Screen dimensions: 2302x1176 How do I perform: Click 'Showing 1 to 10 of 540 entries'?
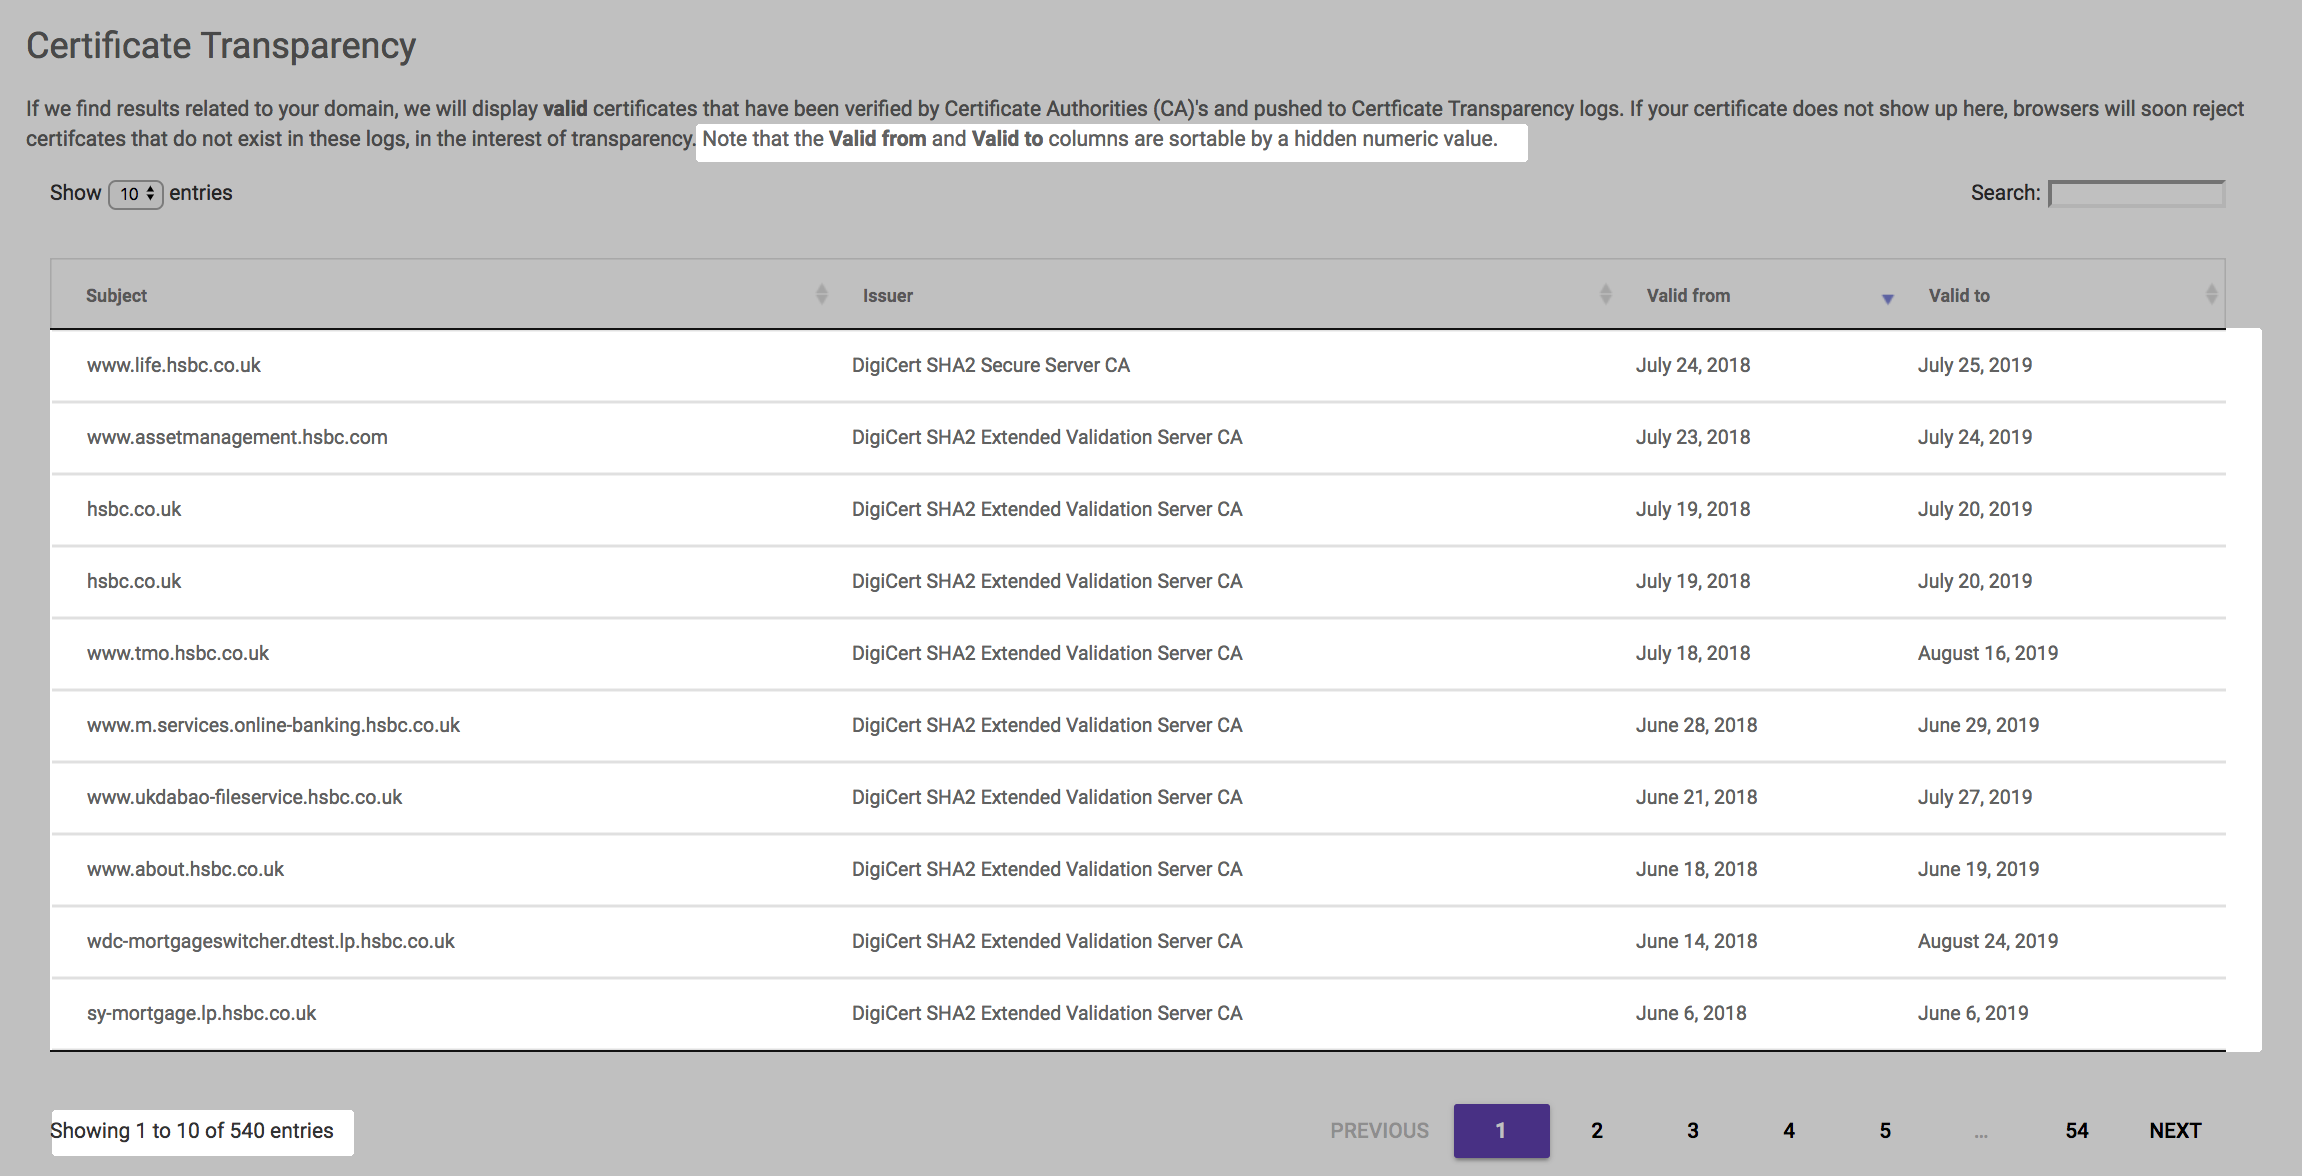click(192, 1131)
